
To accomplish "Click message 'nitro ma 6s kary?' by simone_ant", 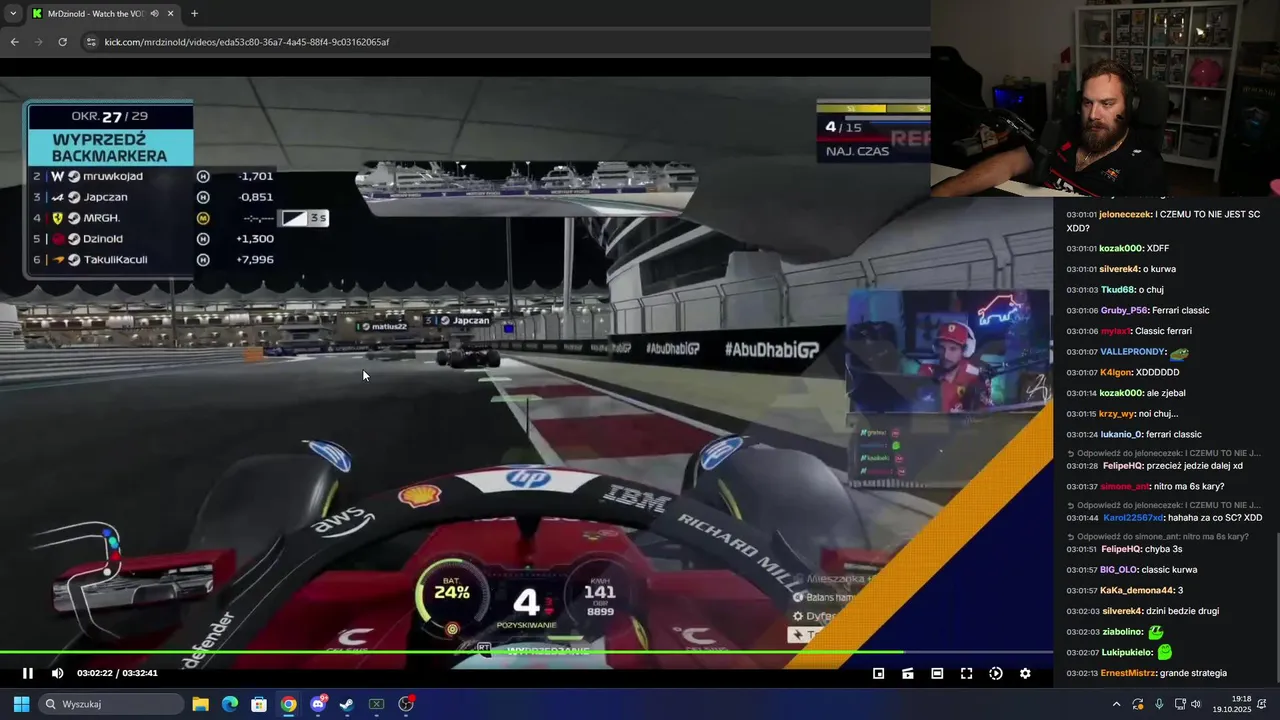I will (1189, 487).
